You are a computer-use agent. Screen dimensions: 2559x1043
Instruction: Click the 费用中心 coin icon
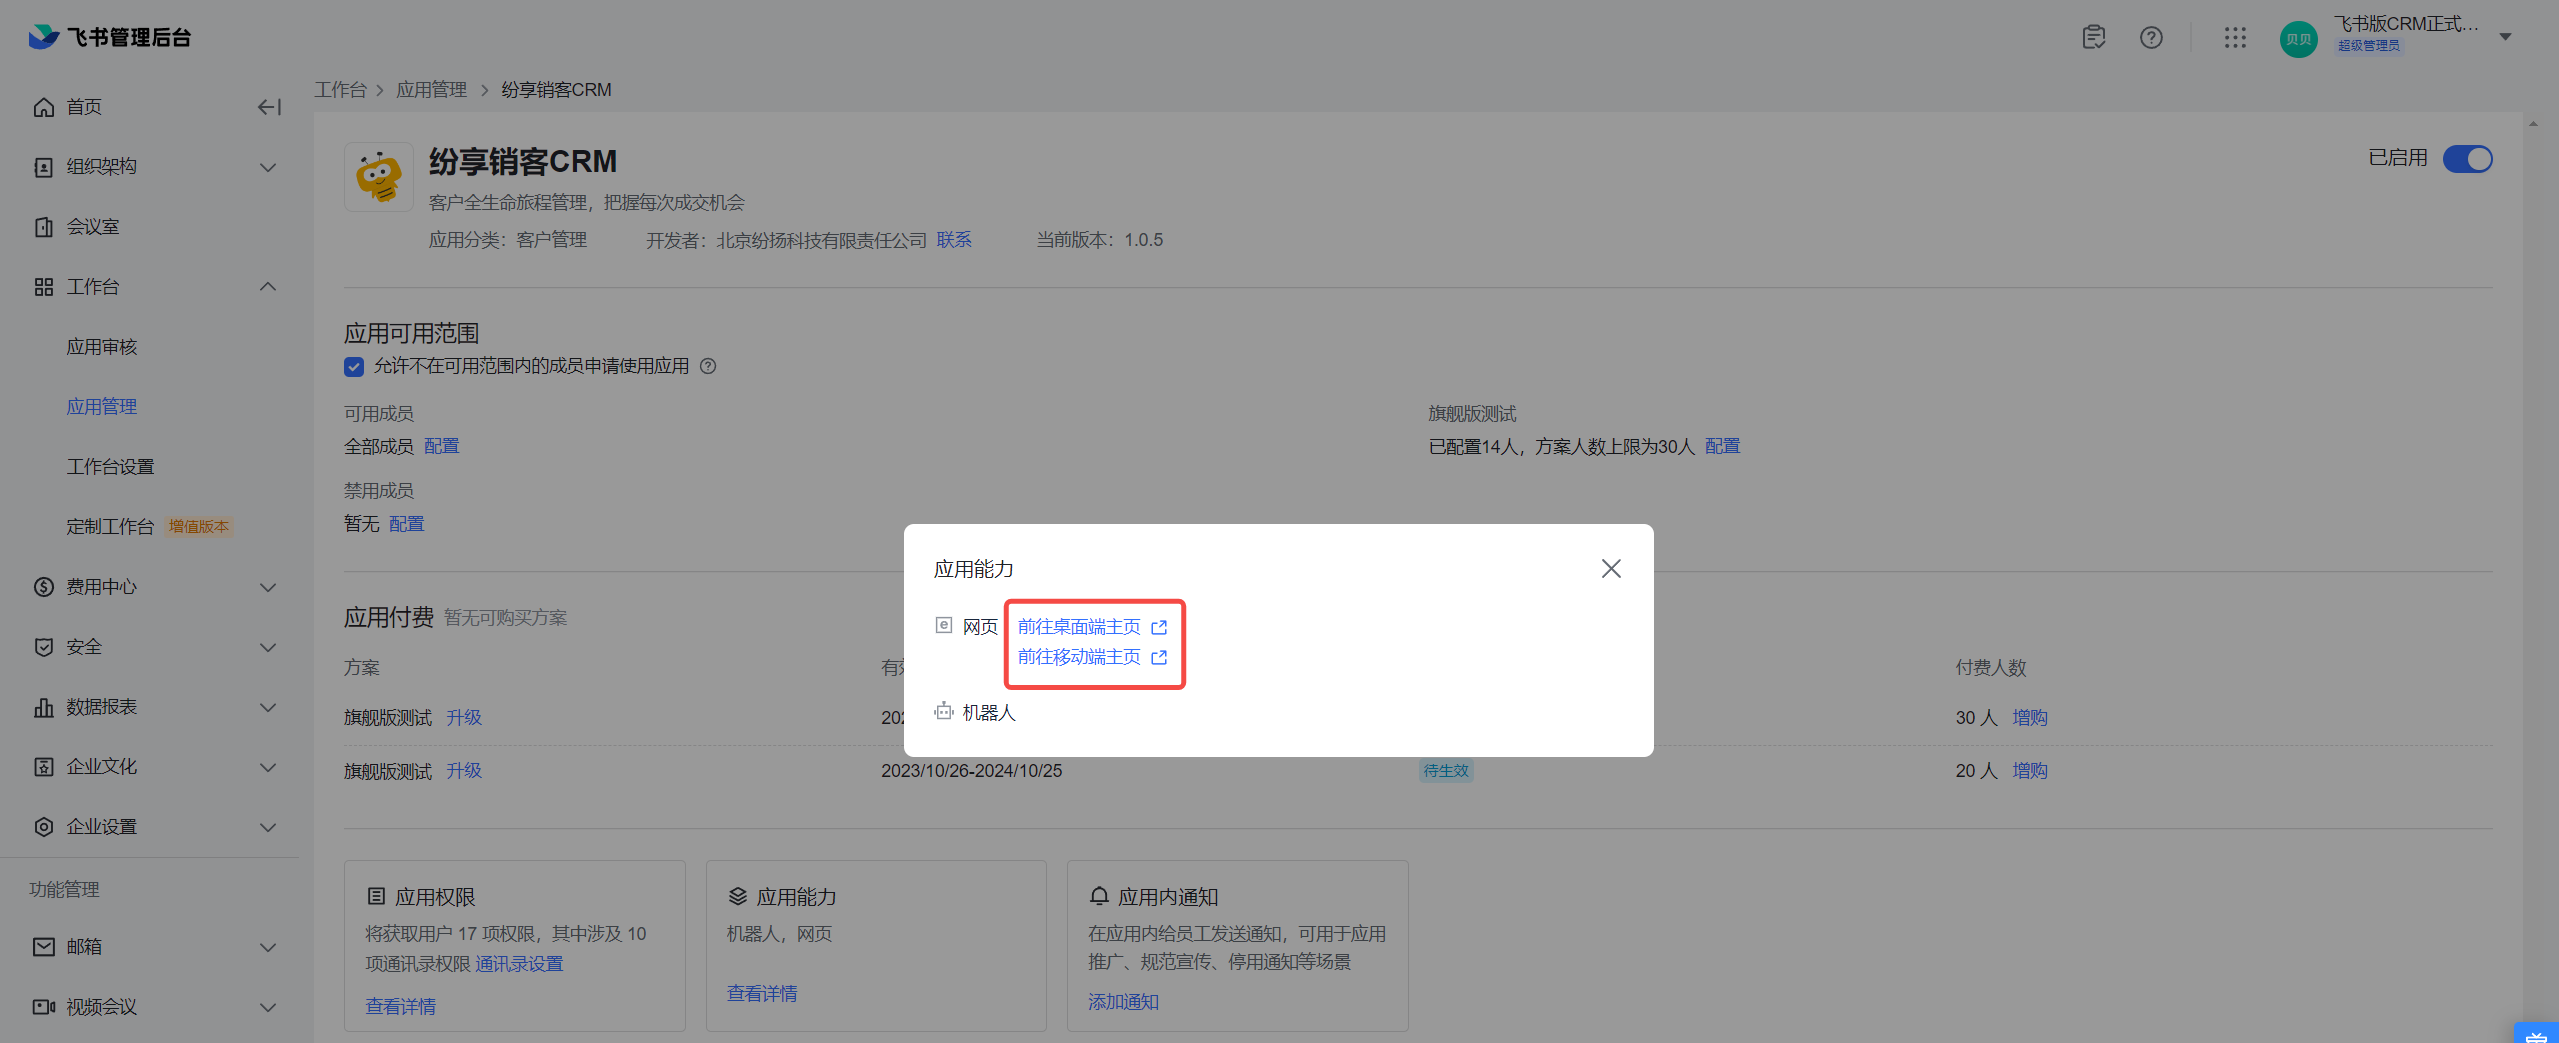44,587
